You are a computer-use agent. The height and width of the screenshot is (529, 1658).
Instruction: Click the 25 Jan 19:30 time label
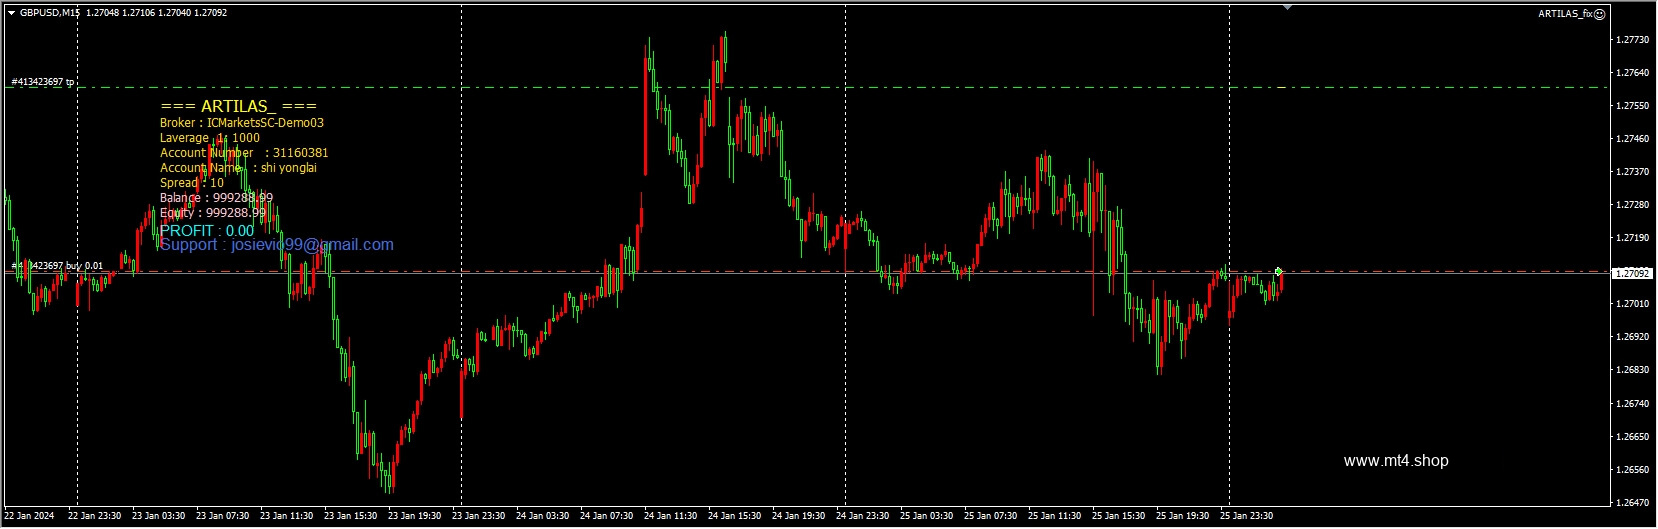pyautogui.click(x=1183, y=517)
